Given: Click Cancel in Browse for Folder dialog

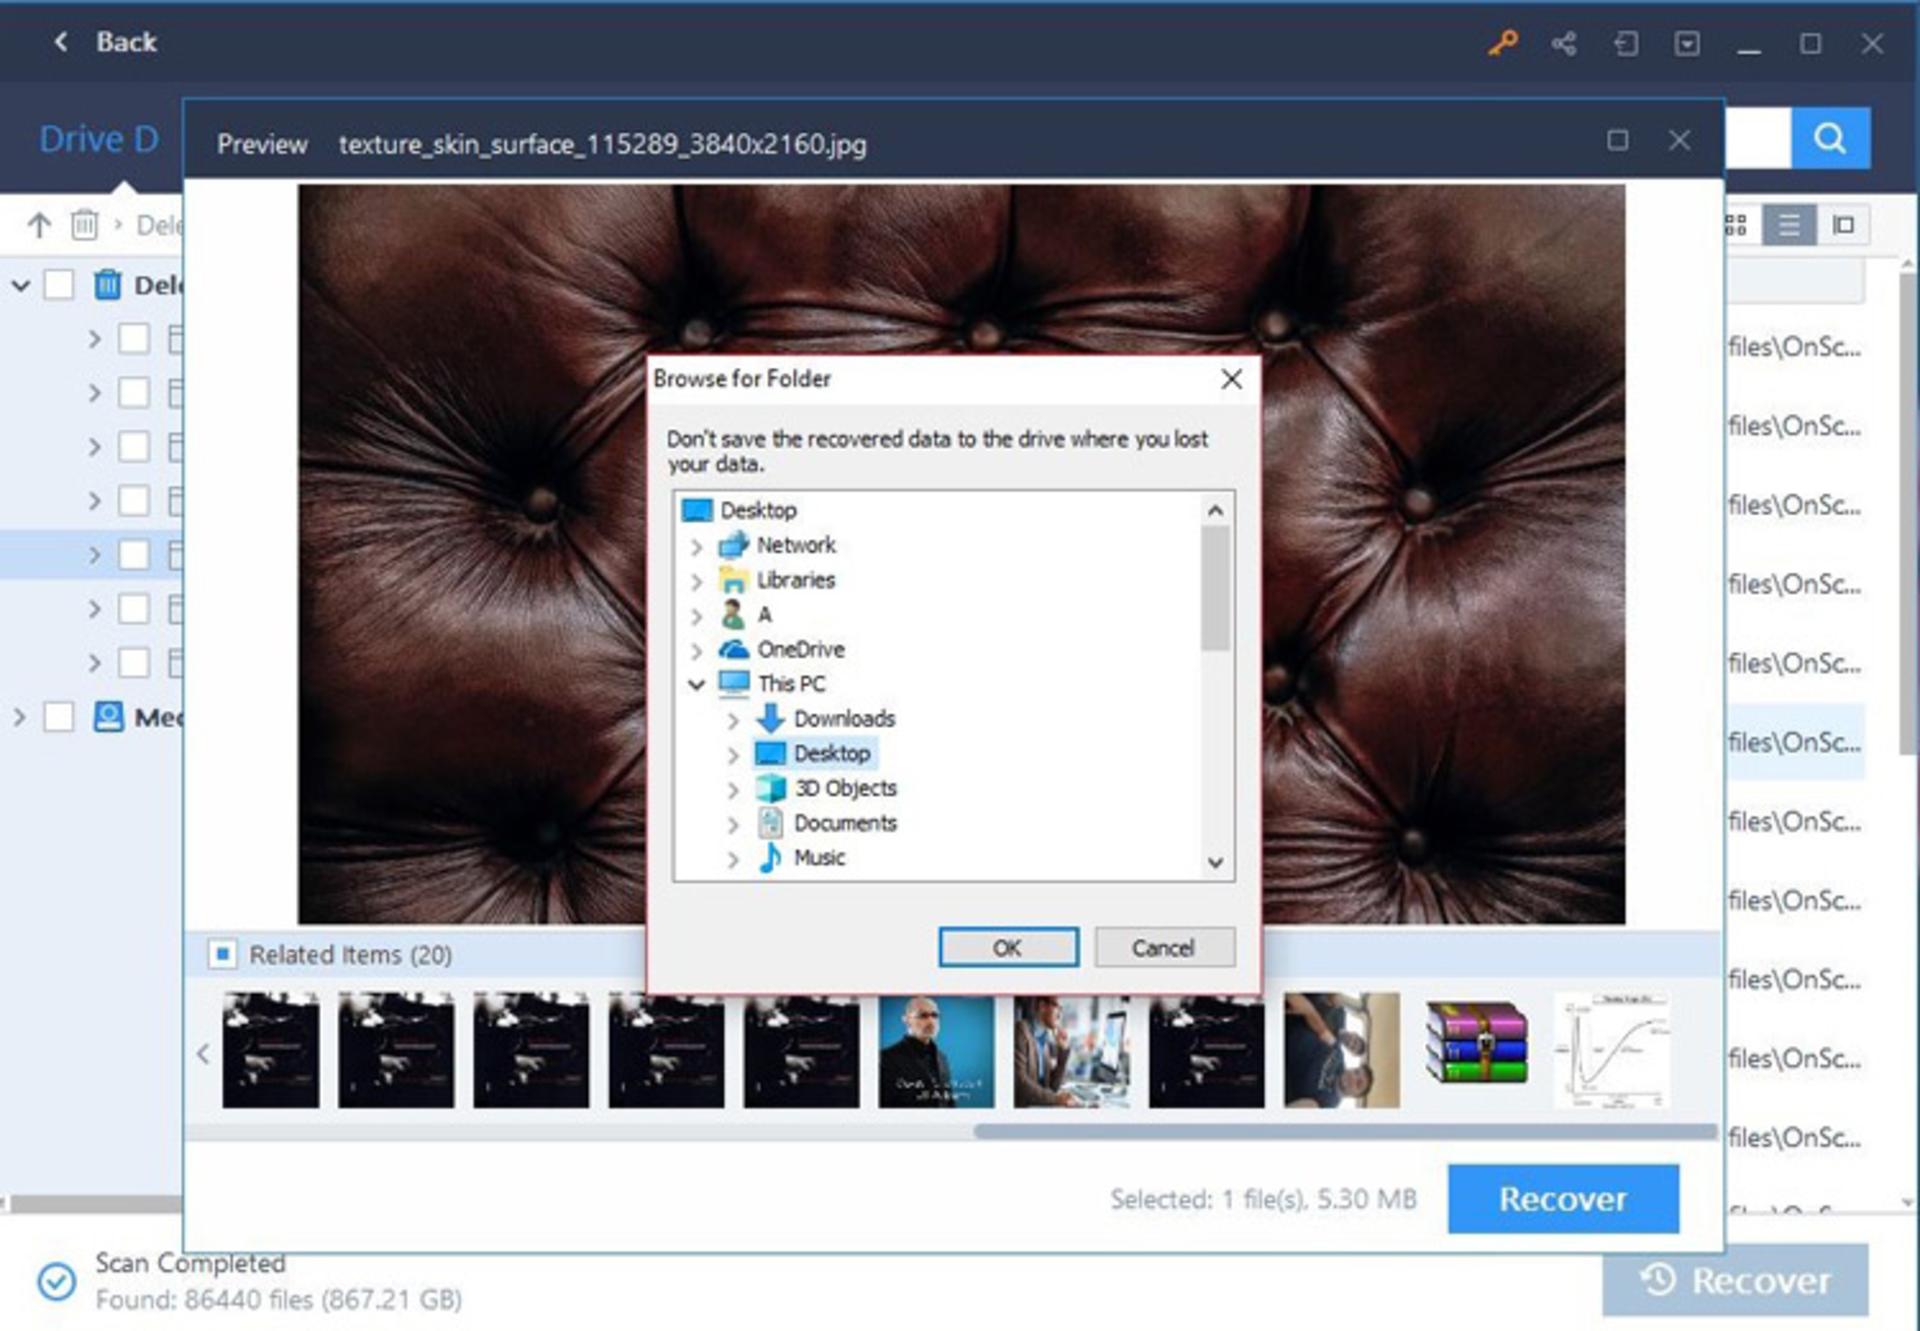Looking at the screenshot, I should pos(1164,947).
